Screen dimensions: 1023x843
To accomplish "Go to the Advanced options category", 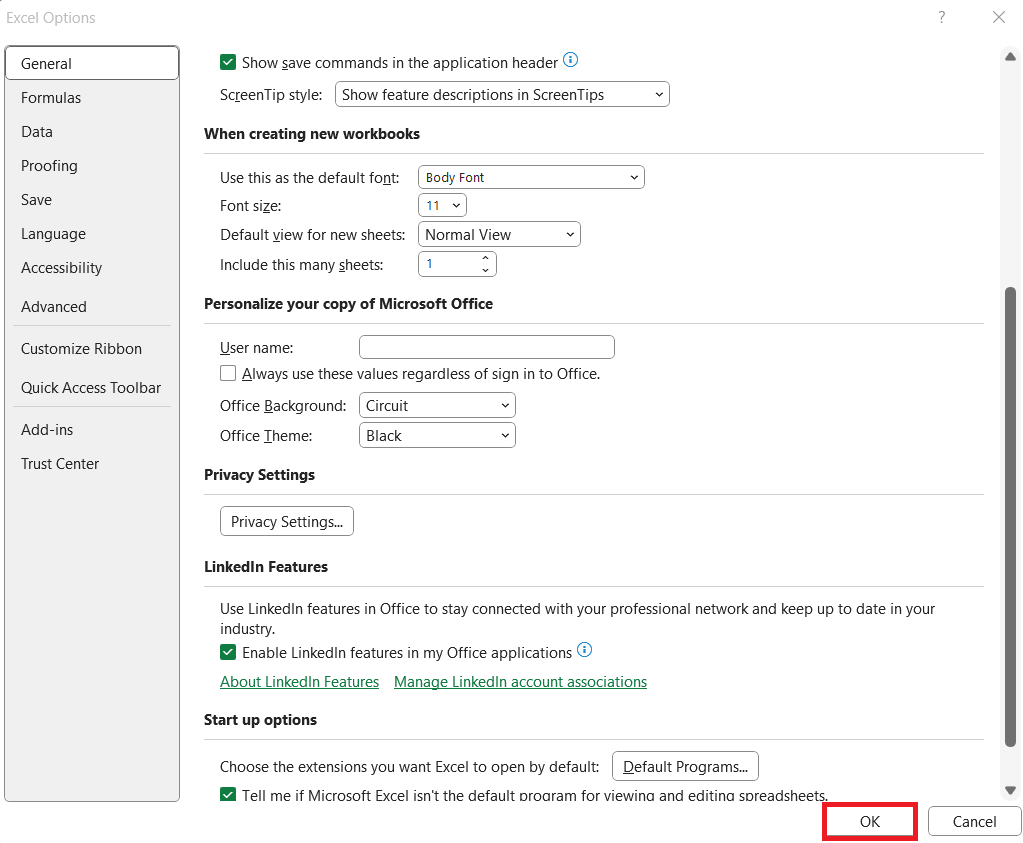I will (x=92, y=307).
